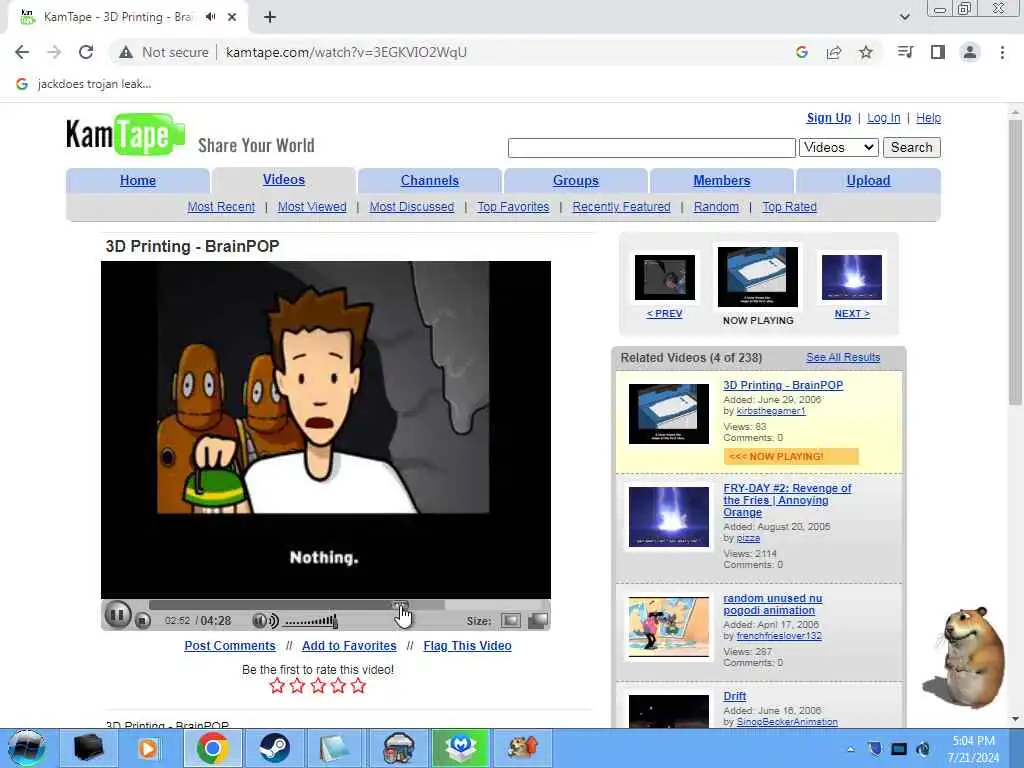Open the Recently Featured link
Viewport: 1024px width, 768px height.
622,207
